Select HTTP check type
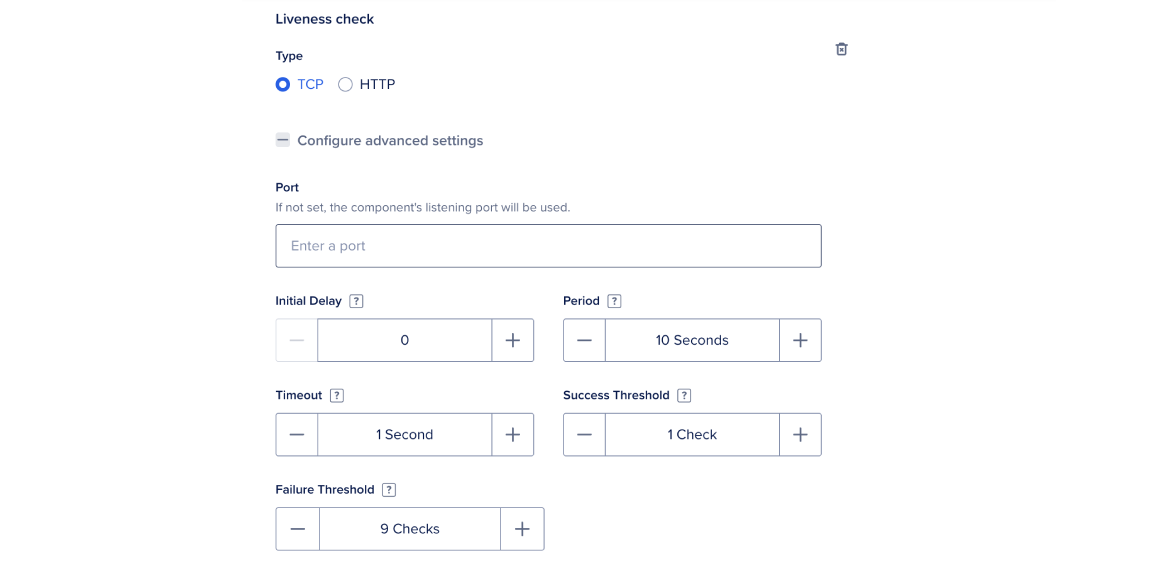This screenshot has width=1150, height=572. pyautogui.click(x=346, y=85)
